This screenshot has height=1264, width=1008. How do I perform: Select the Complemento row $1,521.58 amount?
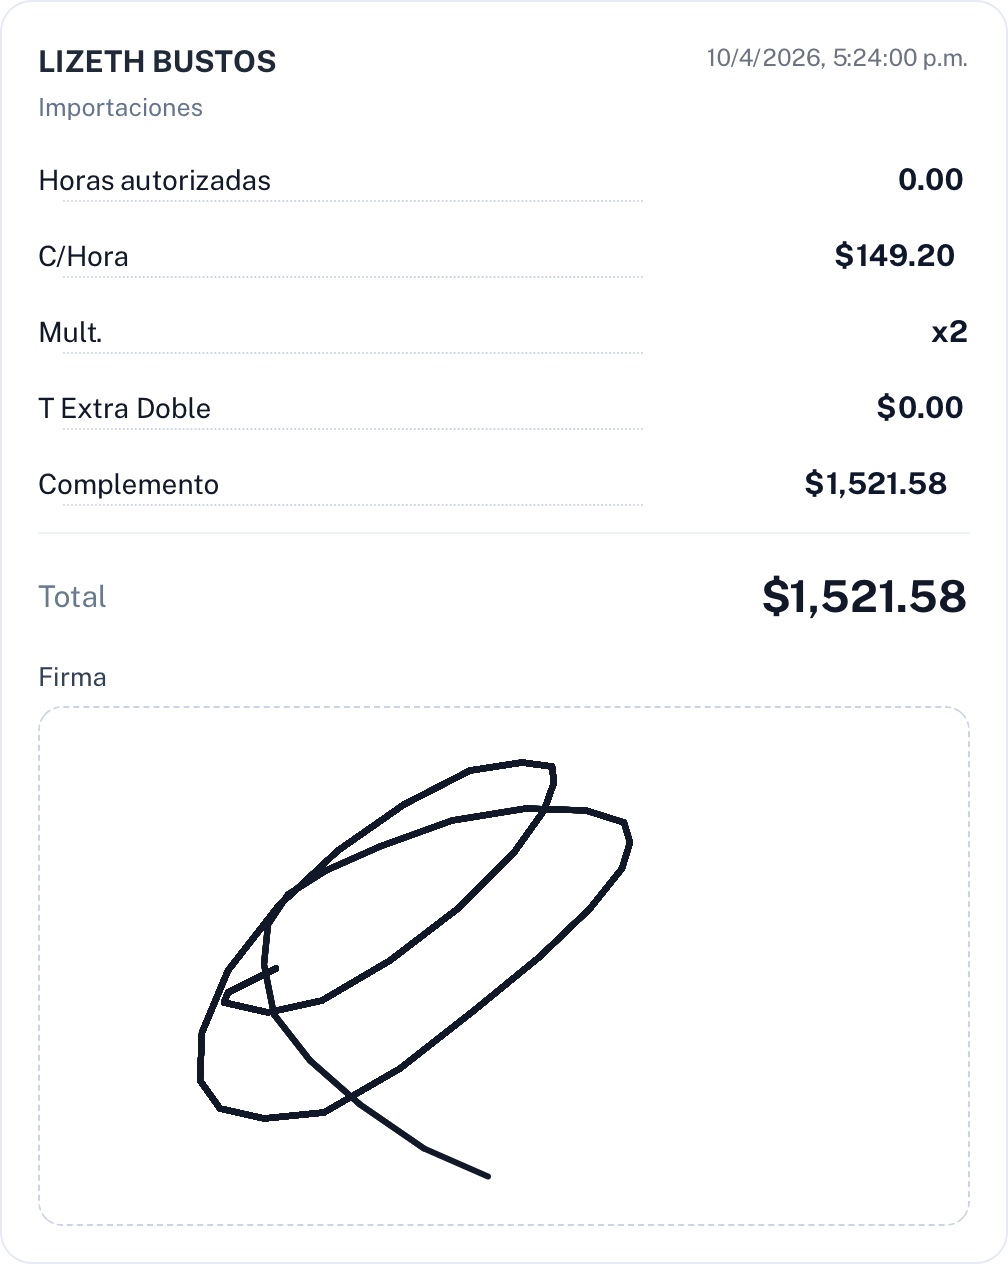tap(875, 484)
